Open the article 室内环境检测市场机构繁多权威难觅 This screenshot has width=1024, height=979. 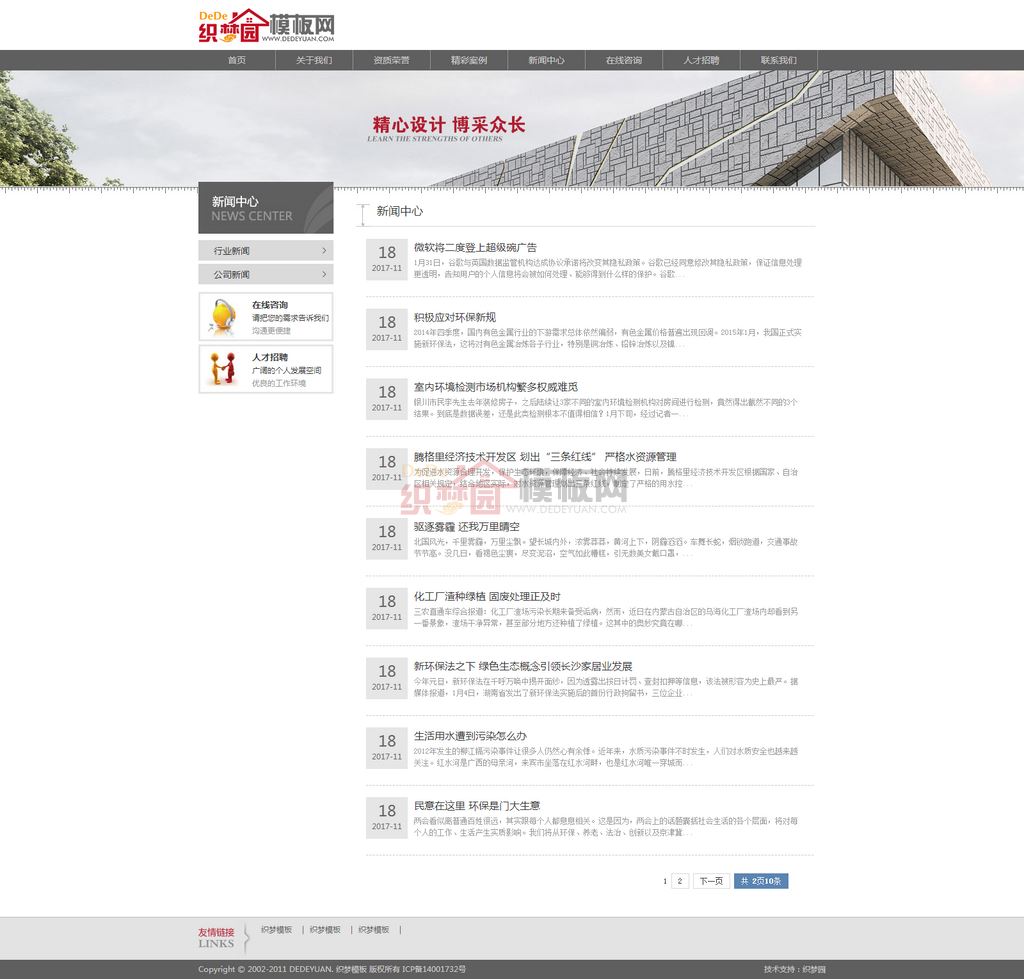tap(496, 387)
